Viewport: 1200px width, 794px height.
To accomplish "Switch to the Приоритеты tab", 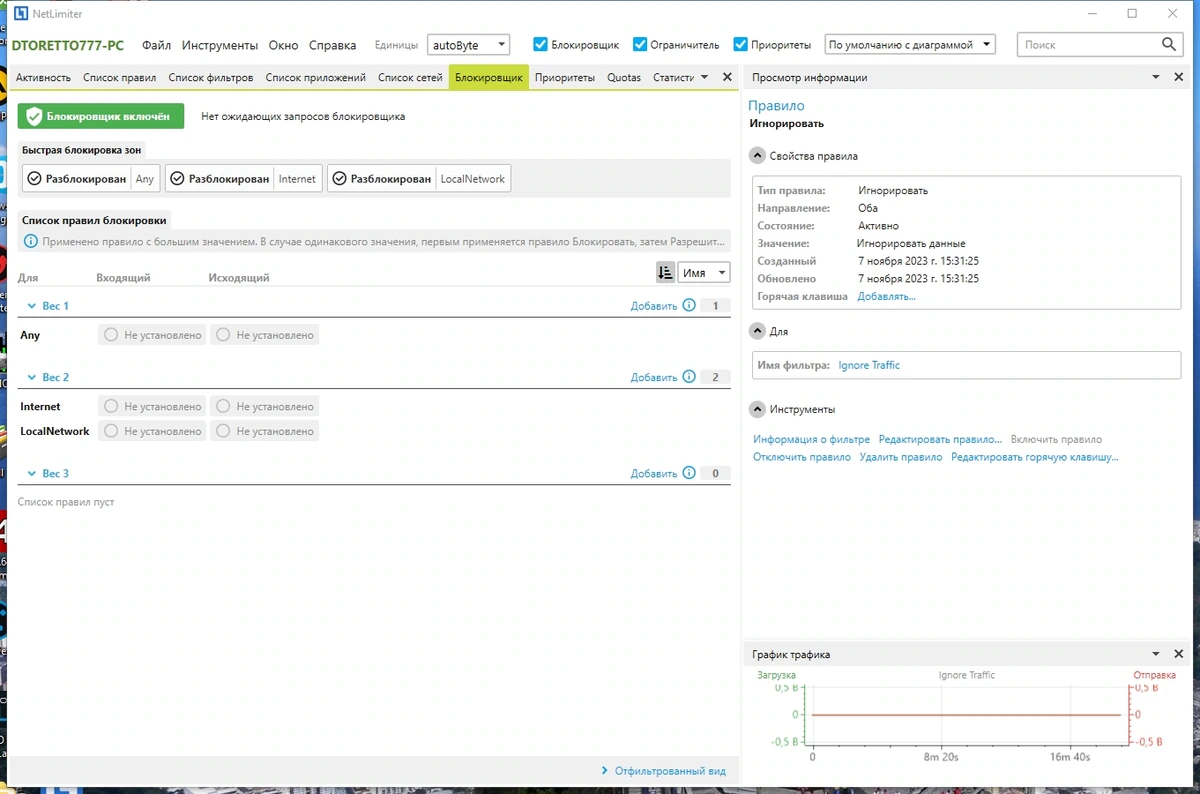I will [565, 77].
